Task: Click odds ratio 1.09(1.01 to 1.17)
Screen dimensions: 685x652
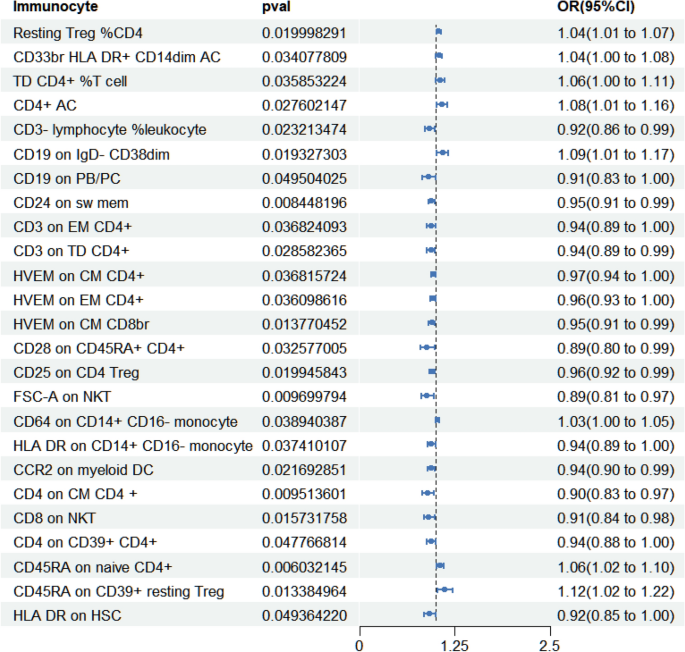Action: [616, 155]
